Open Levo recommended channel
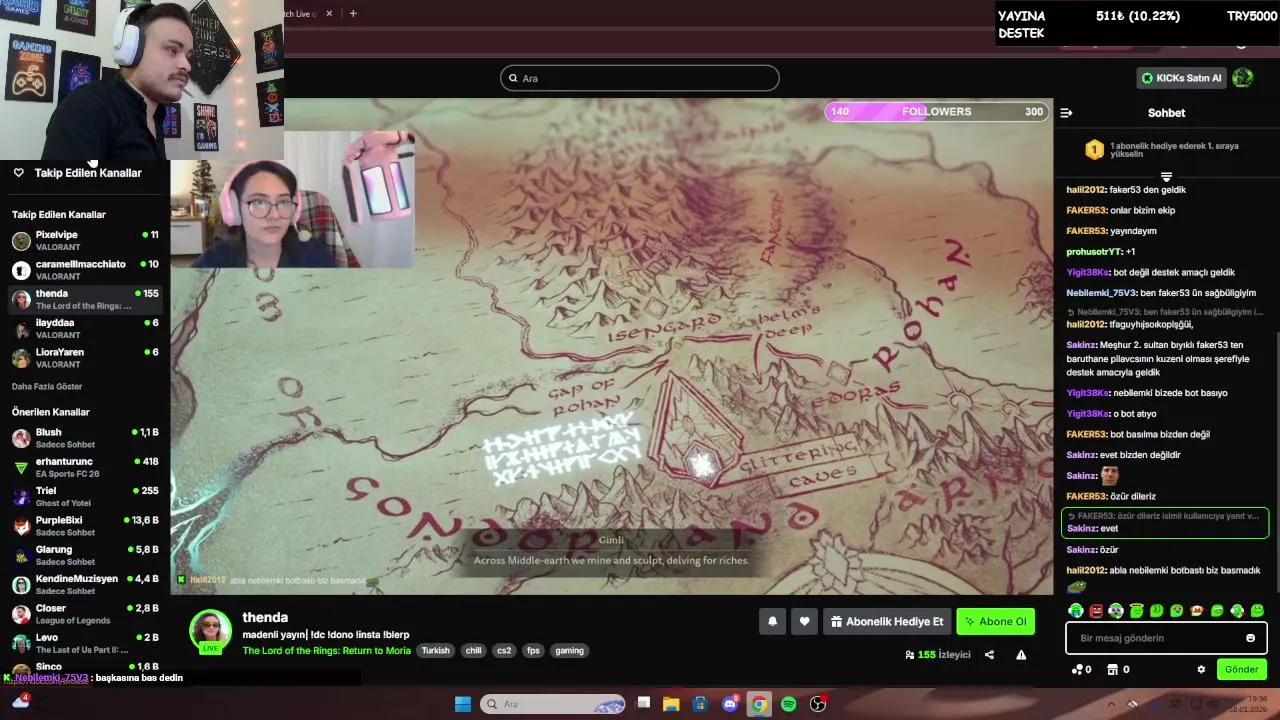 85,643
